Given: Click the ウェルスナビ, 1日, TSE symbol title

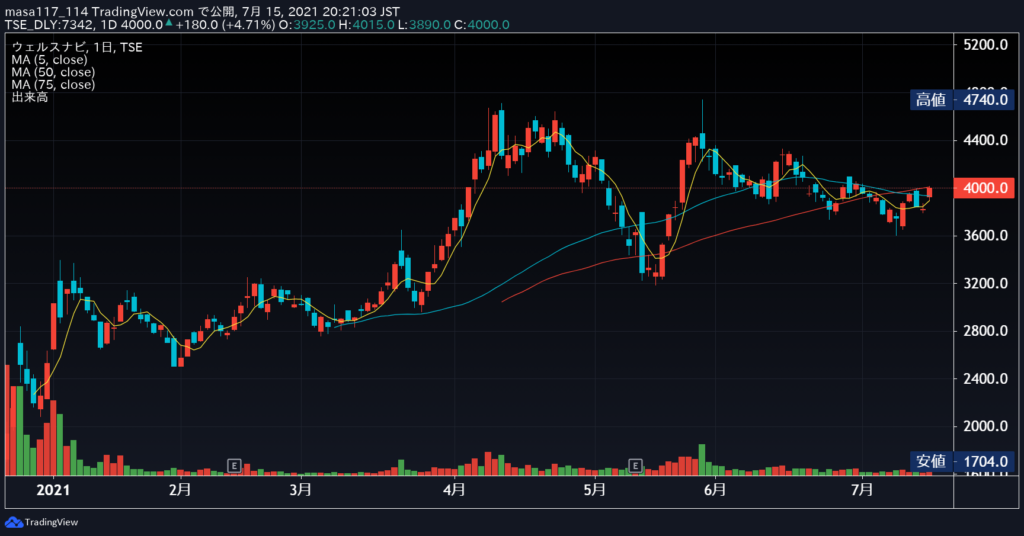Looking at the screenshot, I should pyautogui.click(x=76, y=47).
